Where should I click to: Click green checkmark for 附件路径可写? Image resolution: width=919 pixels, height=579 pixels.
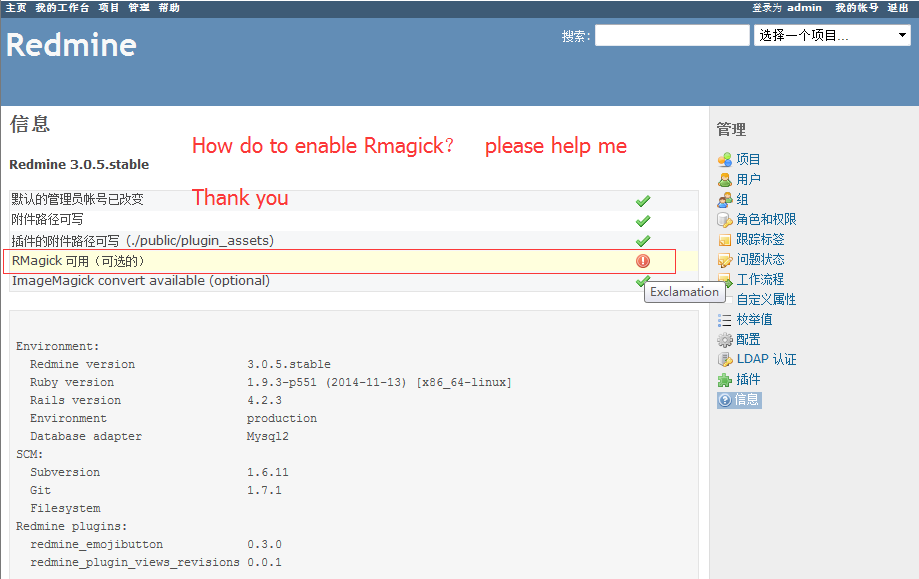point(643,221)
